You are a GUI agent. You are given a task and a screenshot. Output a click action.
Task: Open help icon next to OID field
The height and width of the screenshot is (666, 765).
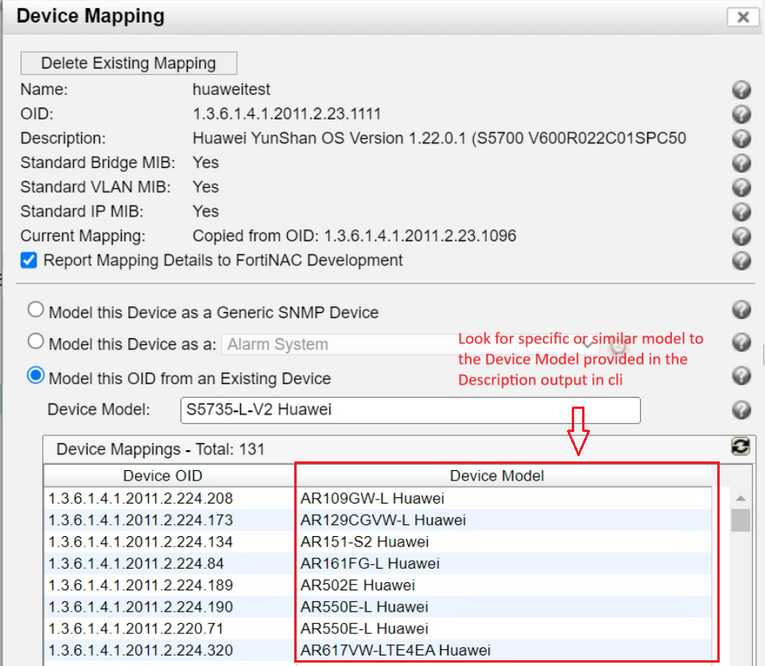(x=741, y=114)
